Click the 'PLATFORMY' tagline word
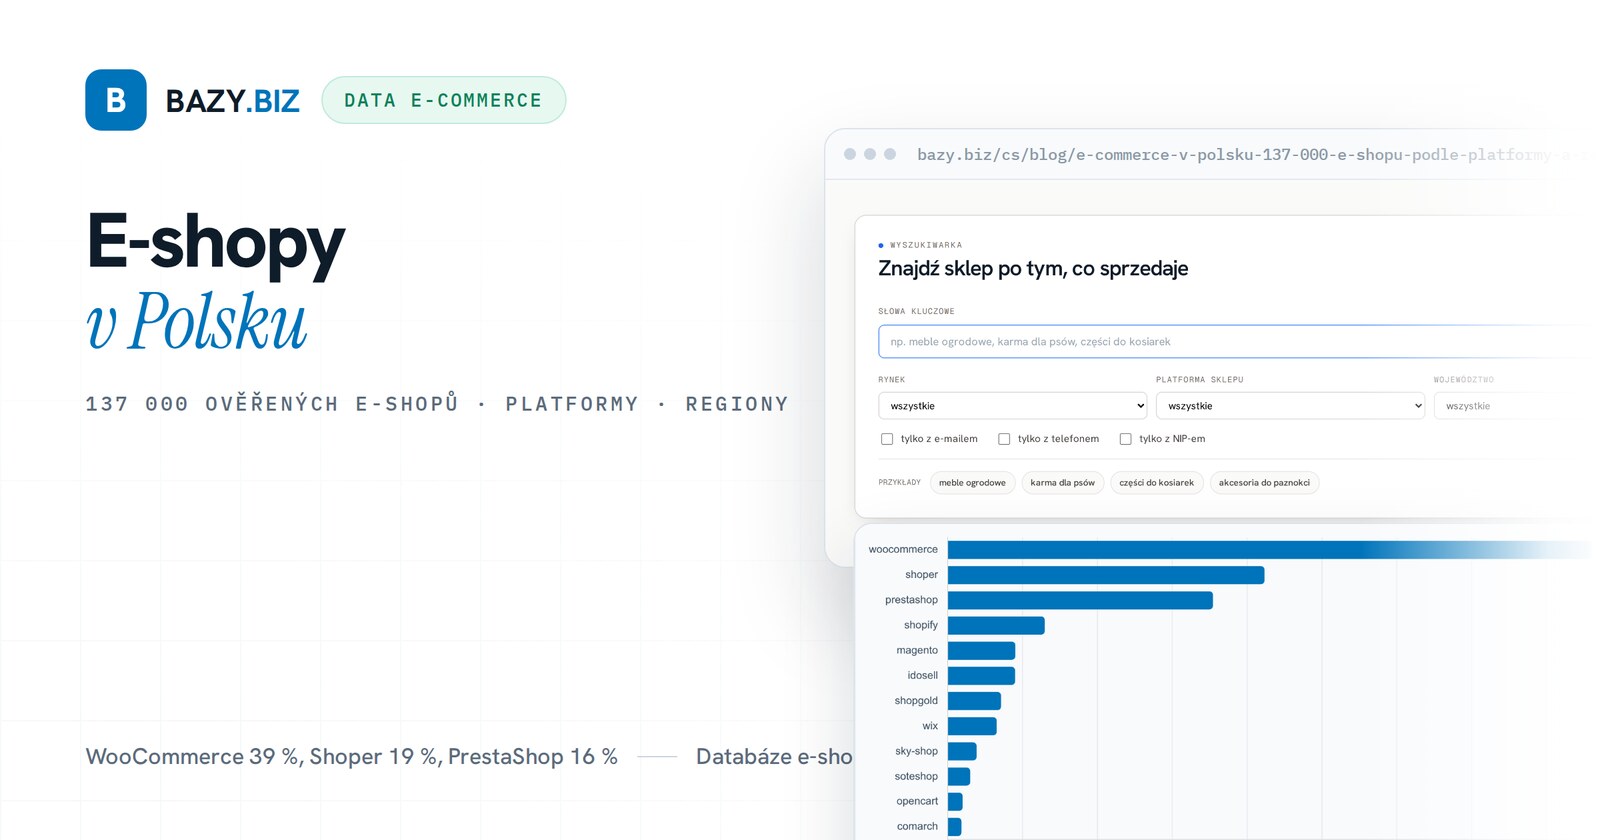 click(x=572, y=404)
